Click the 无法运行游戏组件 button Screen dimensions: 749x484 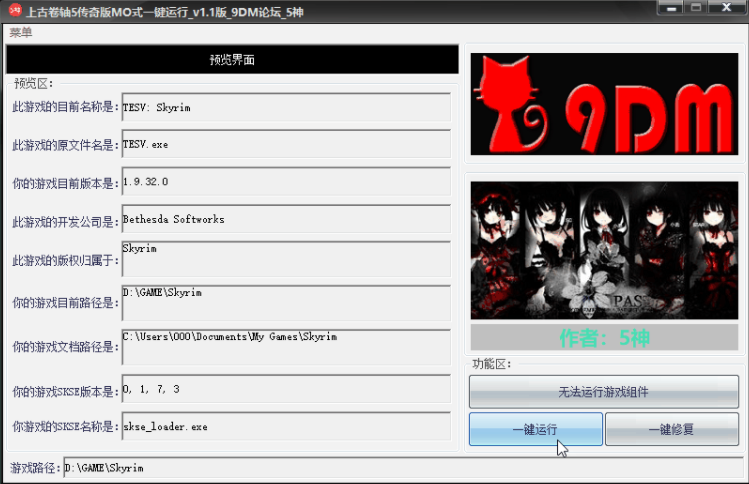[604, 392]
